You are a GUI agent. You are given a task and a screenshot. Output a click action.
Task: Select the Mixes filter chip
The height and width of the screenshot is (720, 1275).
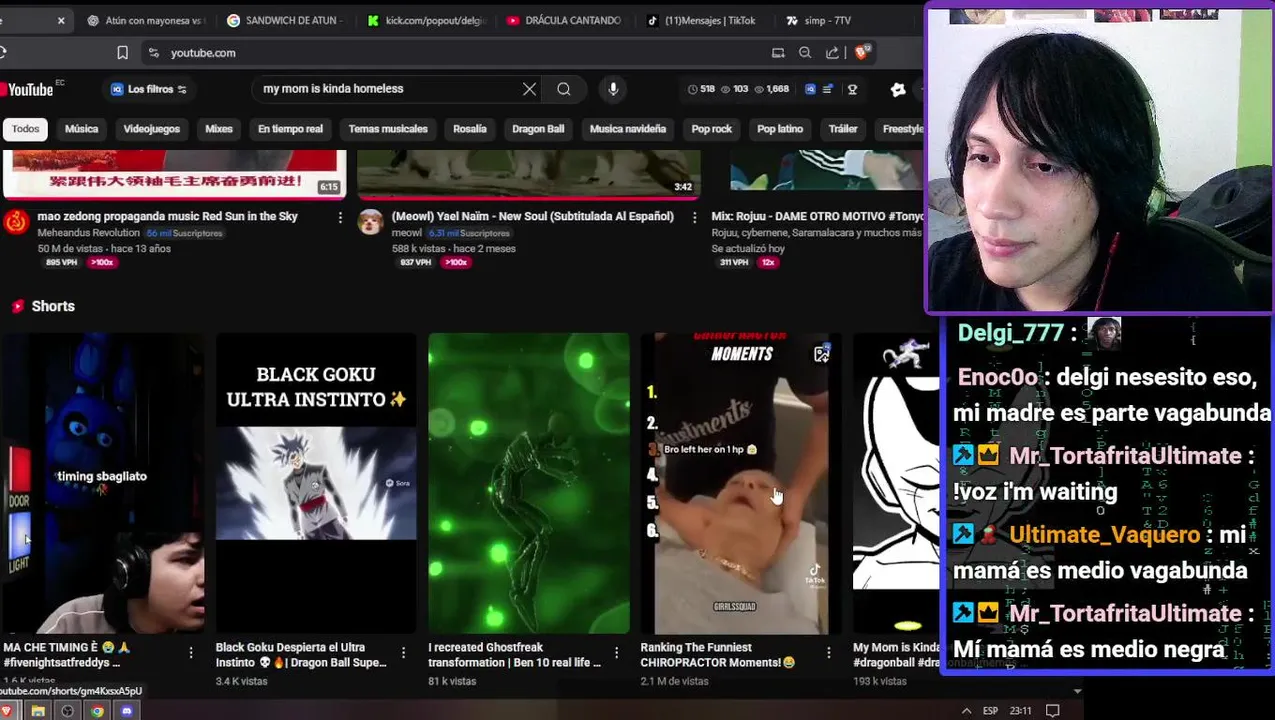(x=219, y=129)
